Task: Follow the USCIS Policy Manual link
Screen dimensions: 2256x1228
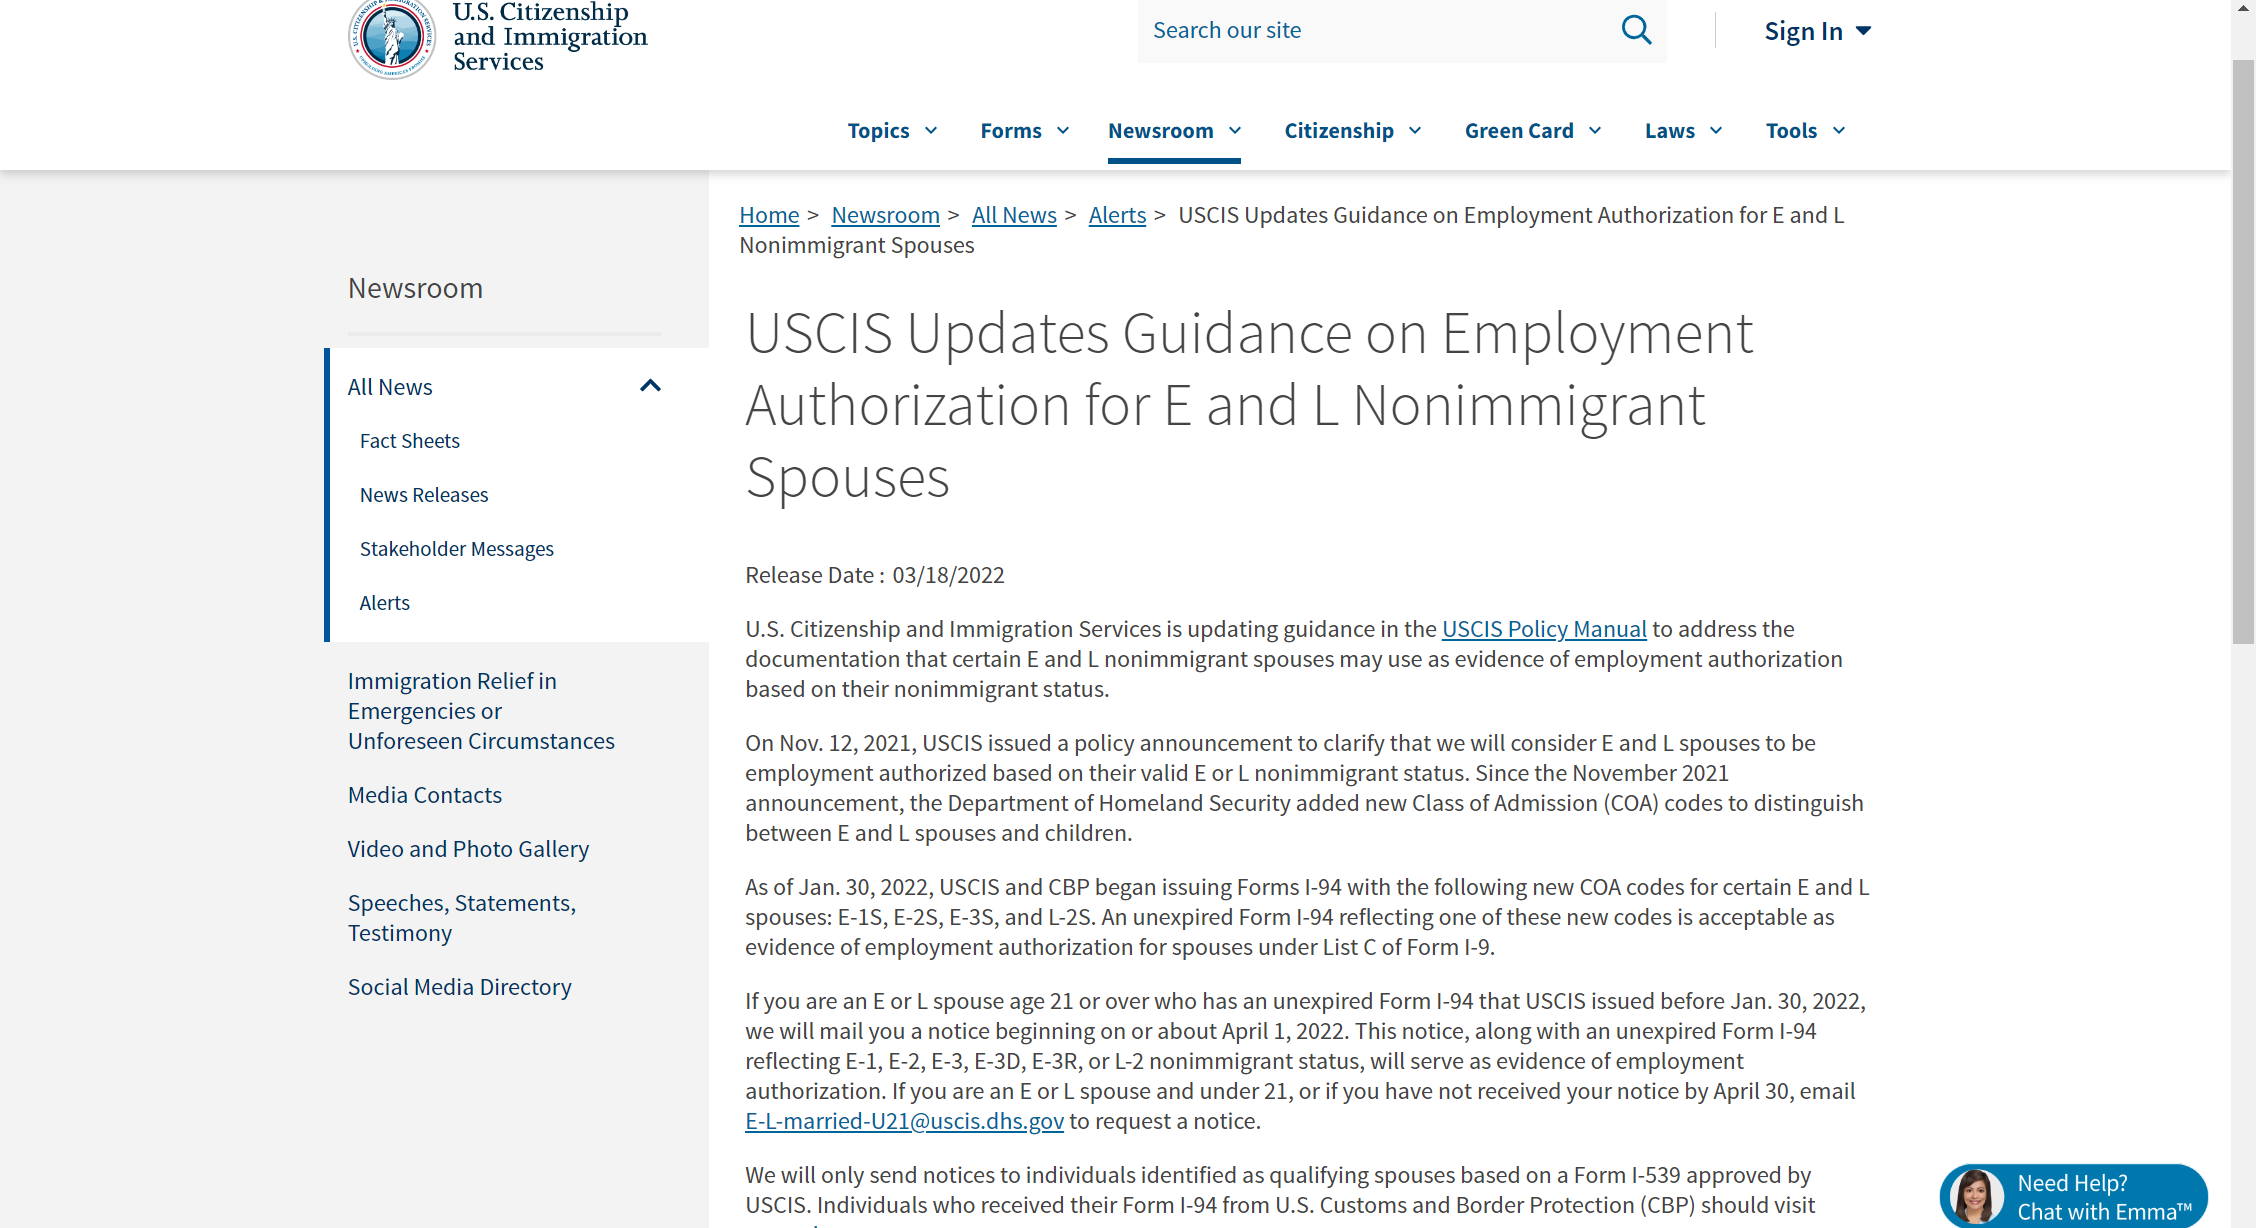Action: click(1544, 629)
